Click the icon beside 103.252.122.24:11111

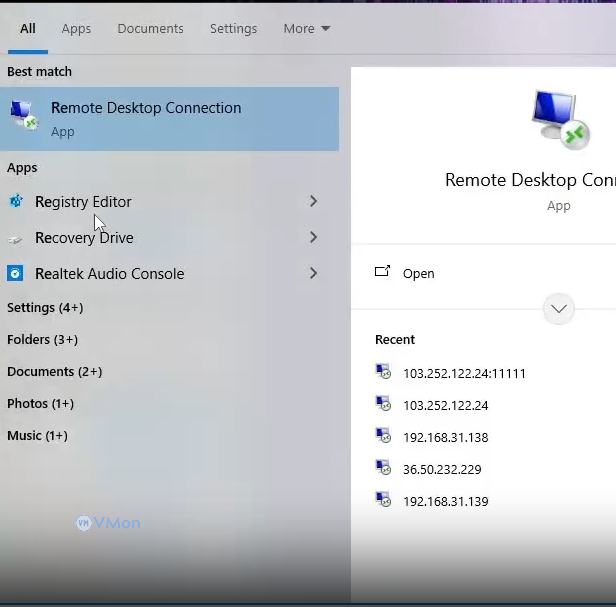click(383, 372)
